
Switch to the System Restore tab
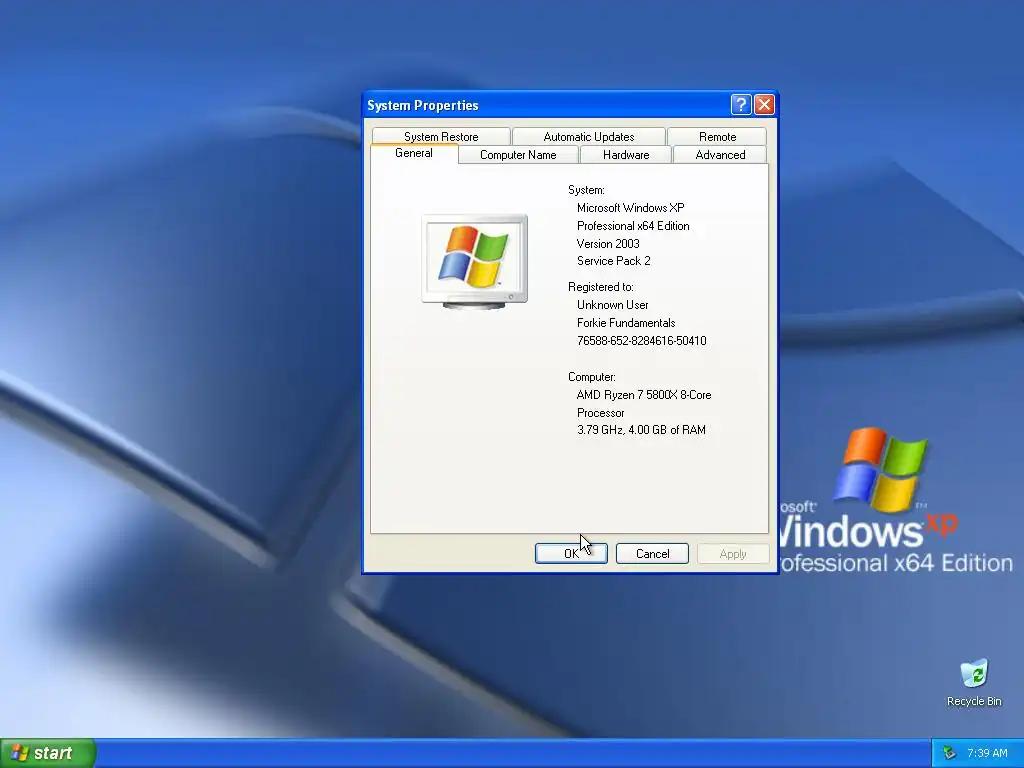pyautogui.click(x=441, y=136)
